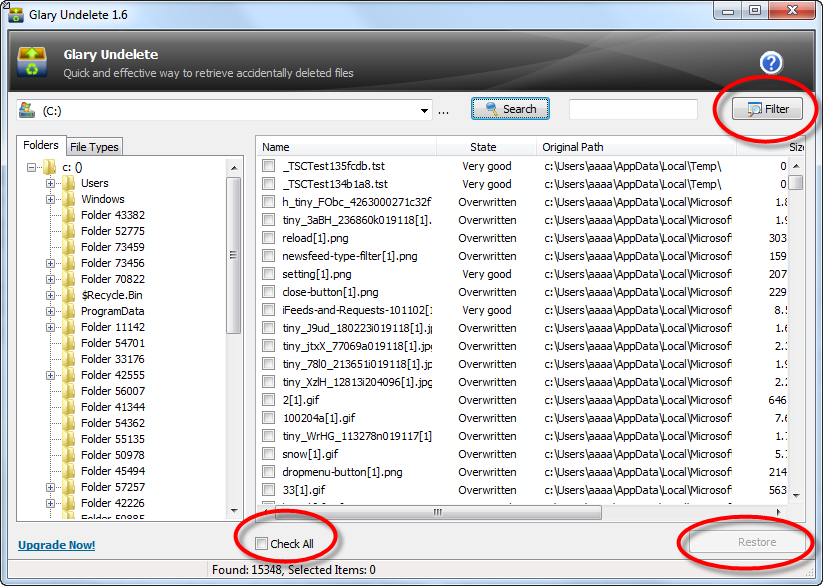The width and height of the screenshot is (823, 586).
Task: Tick the snow[1].gif checkbox
Action: point(268,454)
